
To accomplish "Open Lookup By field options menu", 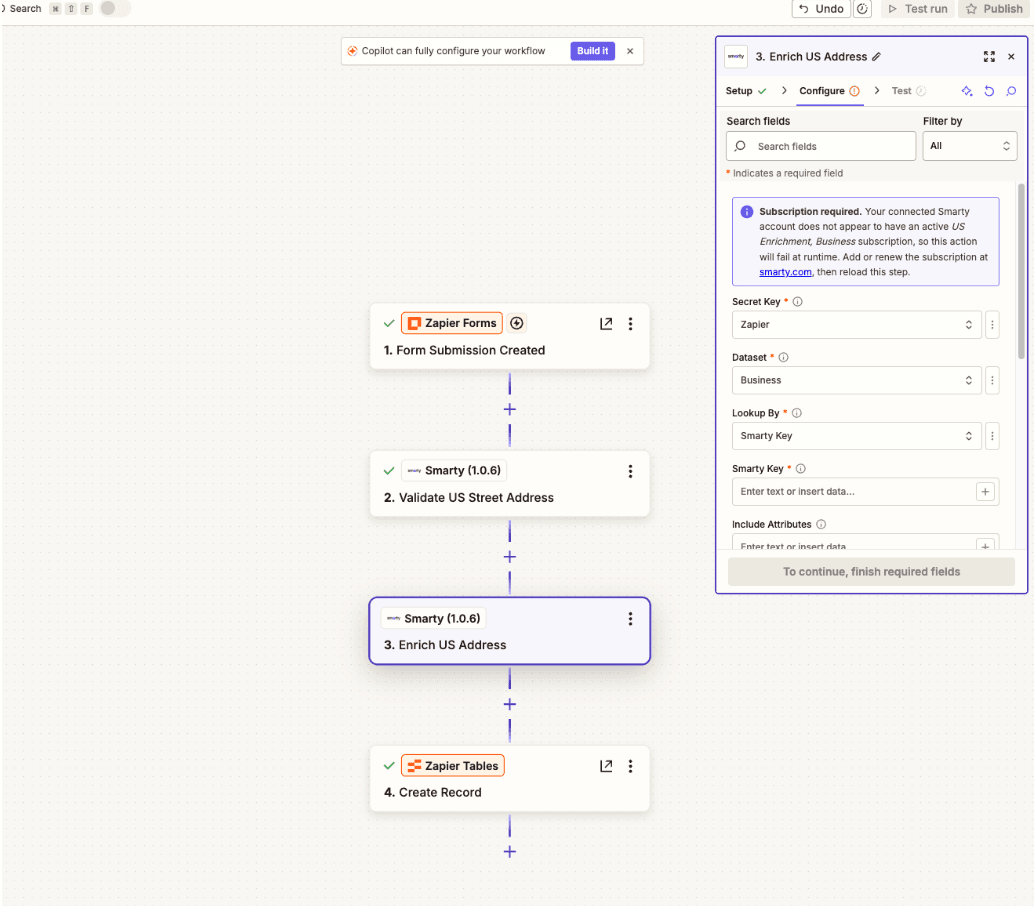I will pos(992,436).
